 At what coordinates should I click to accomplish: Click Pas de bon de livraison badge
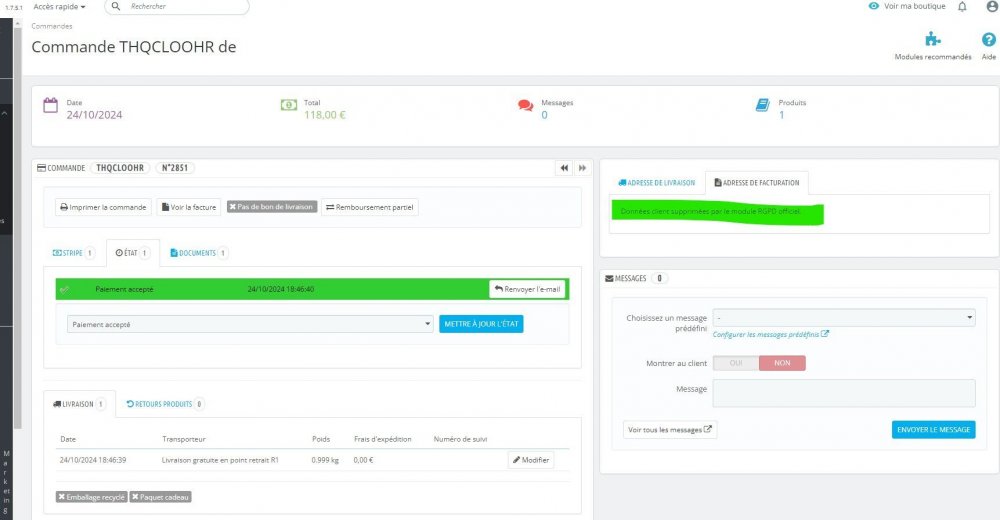272,207
